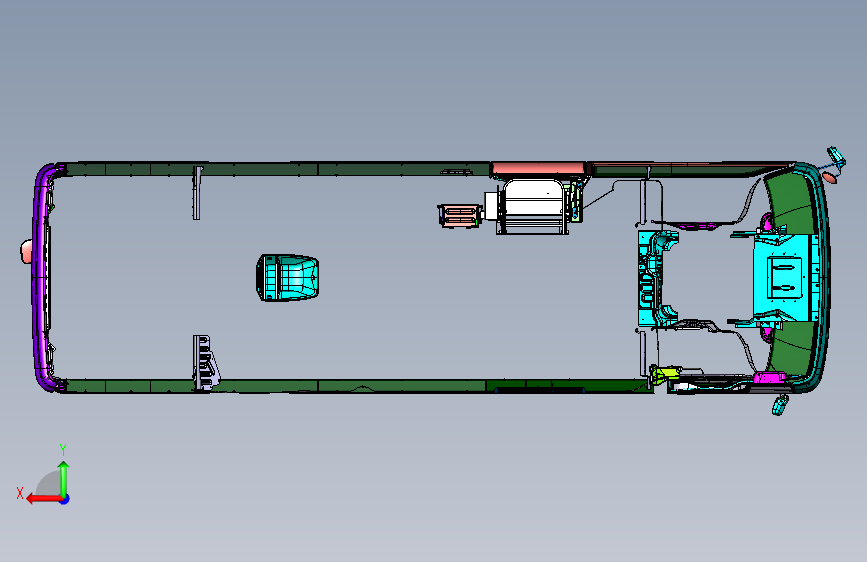Select the small orange component beside the white unit
Image resolution: width=867 pixels, height=562 pixels.
[459, 216]
